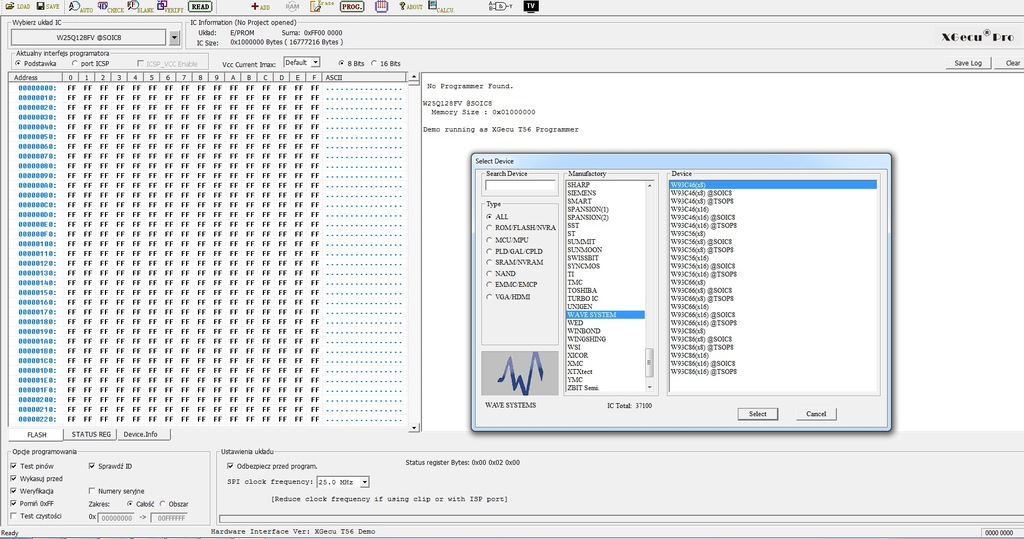This screenshot has height=539, width=1024.
Task: Enable the Numery seryjne checkbox
Action: (x=93, y=491)
